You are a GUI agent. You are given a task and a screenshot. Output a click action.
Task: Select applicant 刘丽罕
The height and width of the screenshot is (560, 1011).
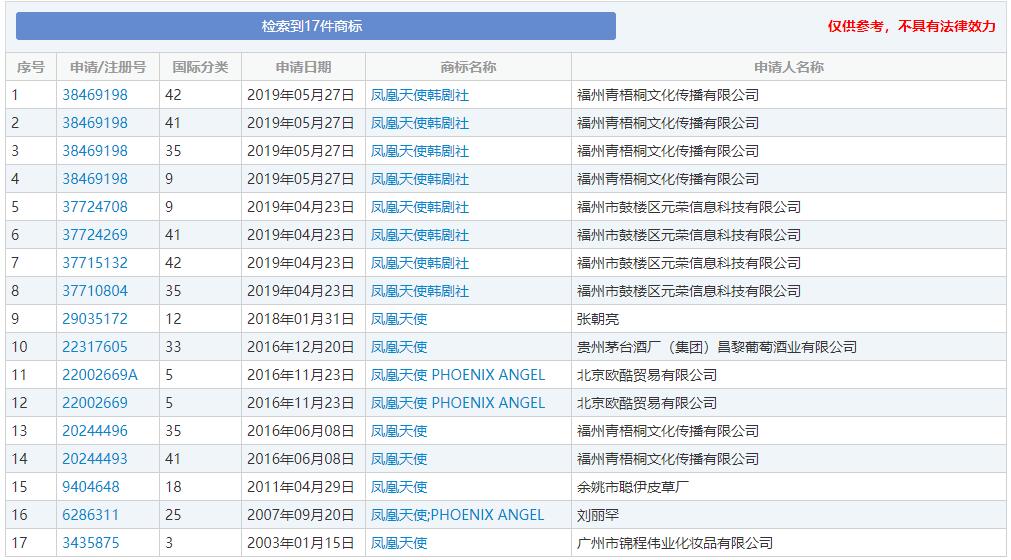[598, 515]
